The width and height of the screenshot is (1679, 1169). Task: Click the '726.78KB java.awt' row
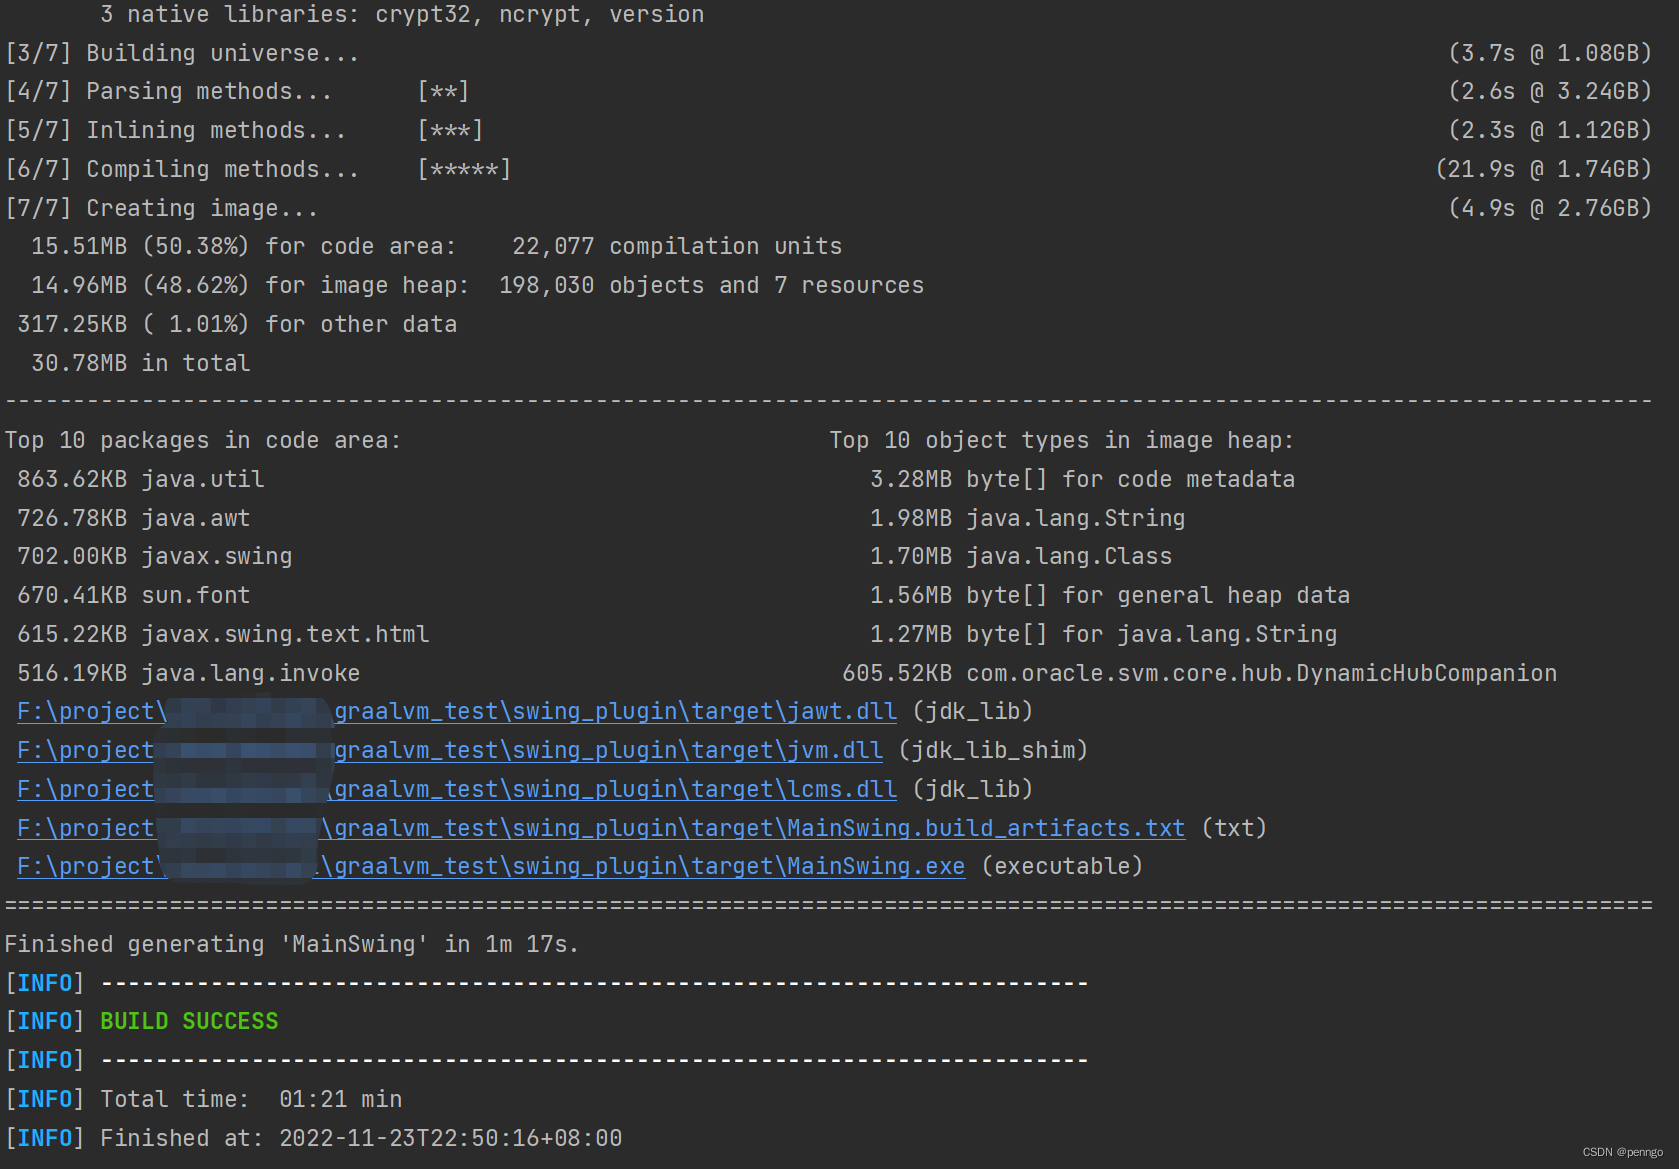134,518
